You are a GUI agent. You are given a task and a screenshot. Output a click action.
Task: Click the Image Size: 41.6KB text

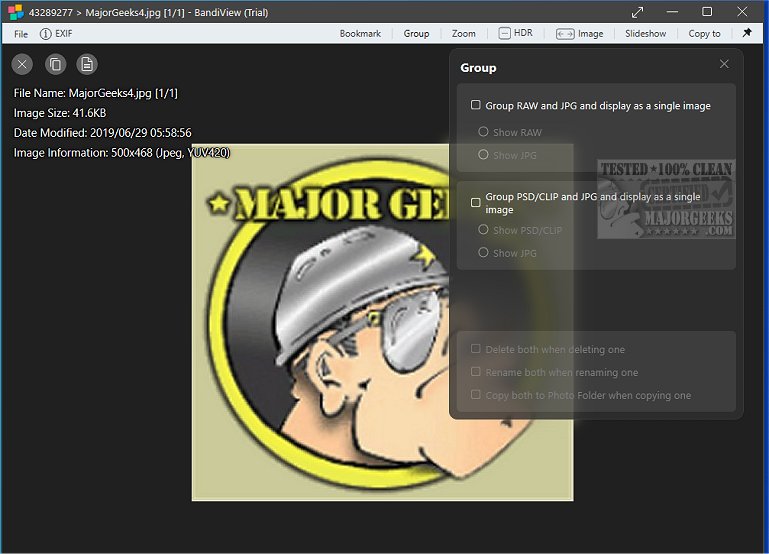[x=60, y=113]
